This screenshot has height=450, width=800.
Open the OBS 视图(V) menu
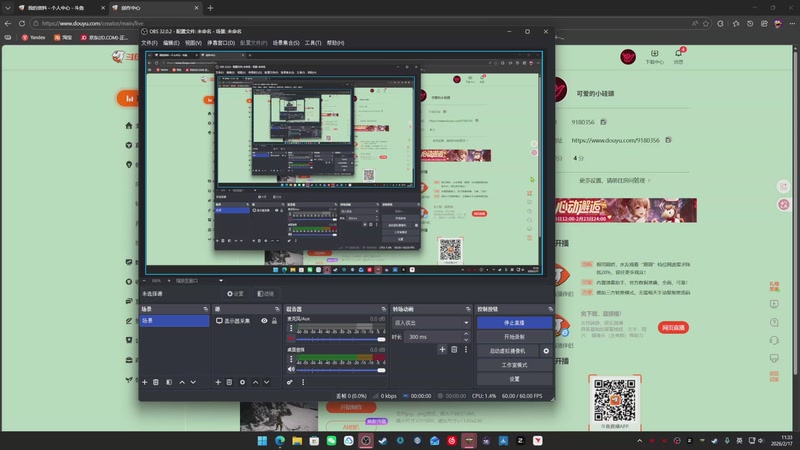point(193,43)
